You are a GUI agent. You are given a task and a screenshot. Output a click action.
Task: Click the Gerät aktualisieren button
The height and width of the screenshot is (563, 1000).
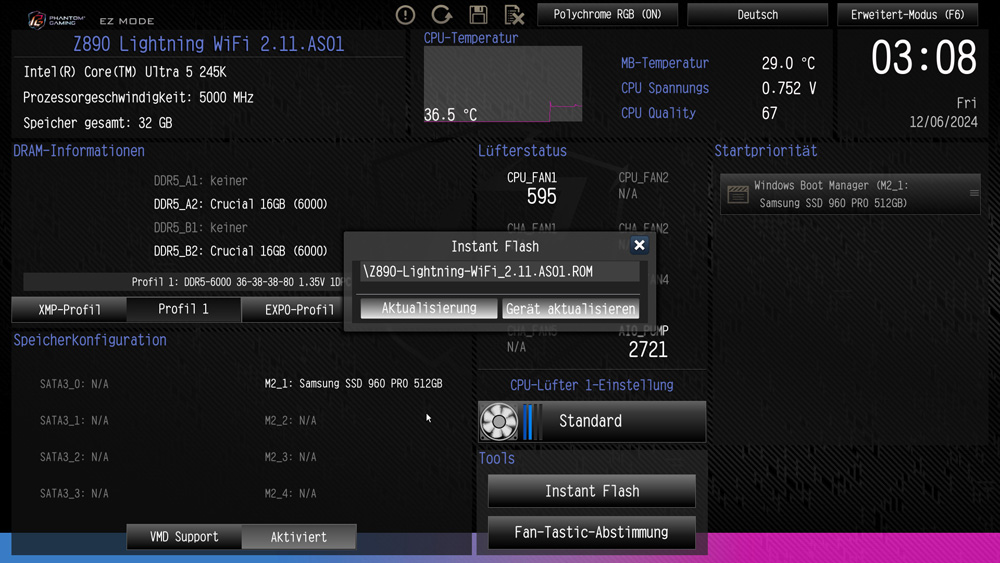[x=571, y=309]
